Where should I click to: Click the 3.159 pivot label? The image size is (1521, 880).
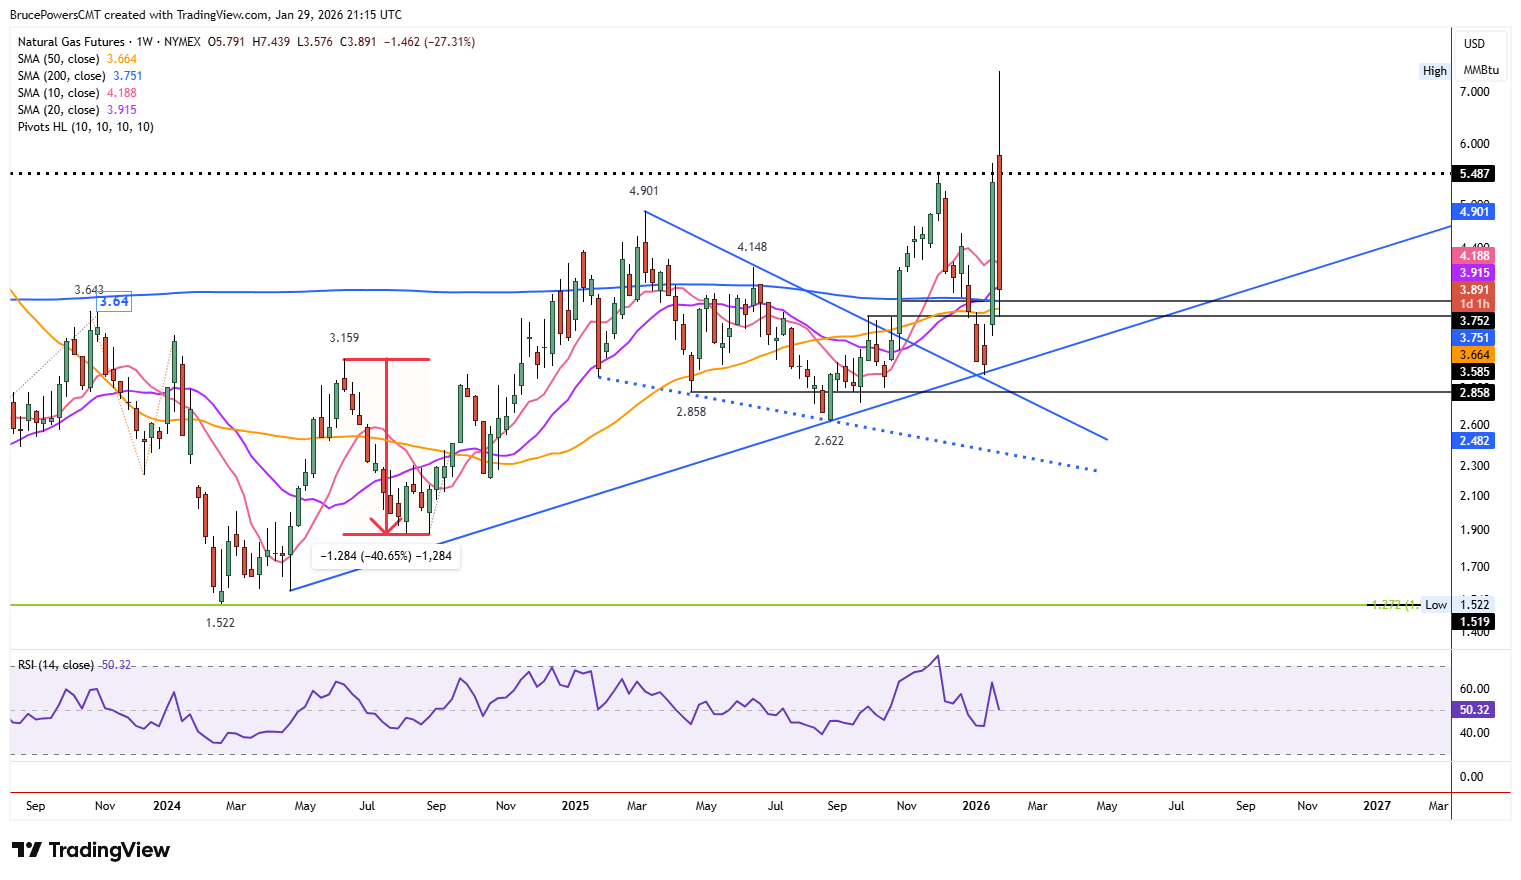tap(344, 338)
